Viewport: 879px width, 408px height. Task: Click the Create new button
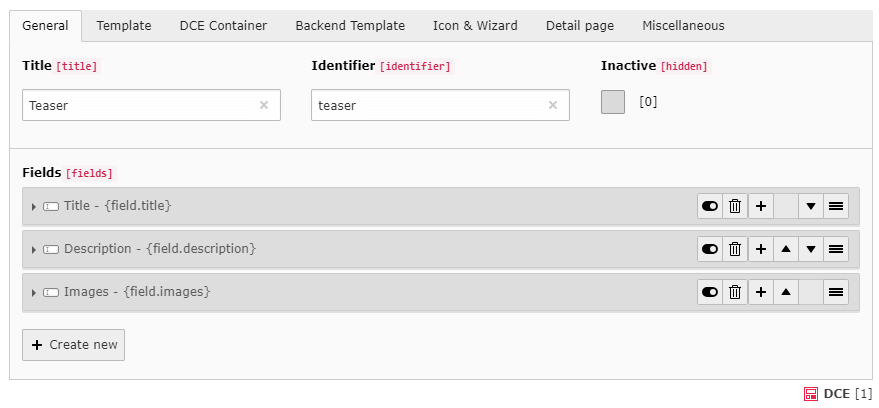pyautogui.click(x=74, y=345)
